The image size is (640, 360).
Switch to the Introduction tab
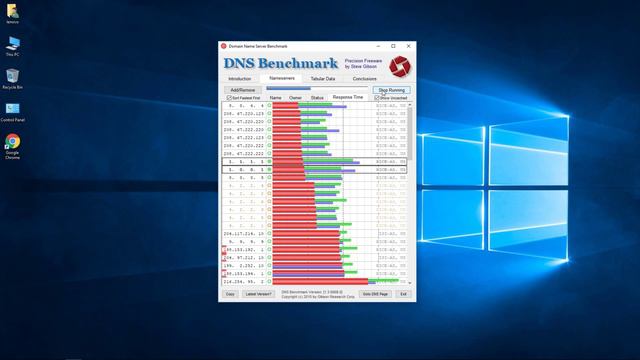(x=240, y=79)
